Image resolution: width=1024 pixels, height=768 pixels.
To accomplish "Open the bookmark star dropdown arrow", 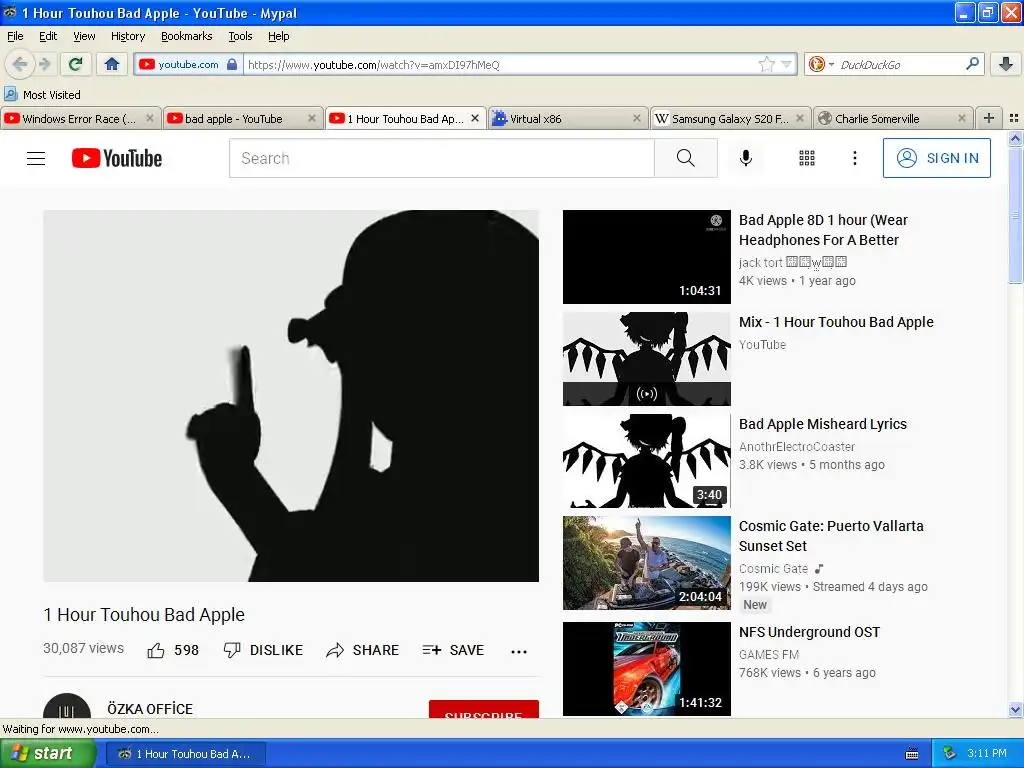I will pyautogui.click(x=786, y=65).
